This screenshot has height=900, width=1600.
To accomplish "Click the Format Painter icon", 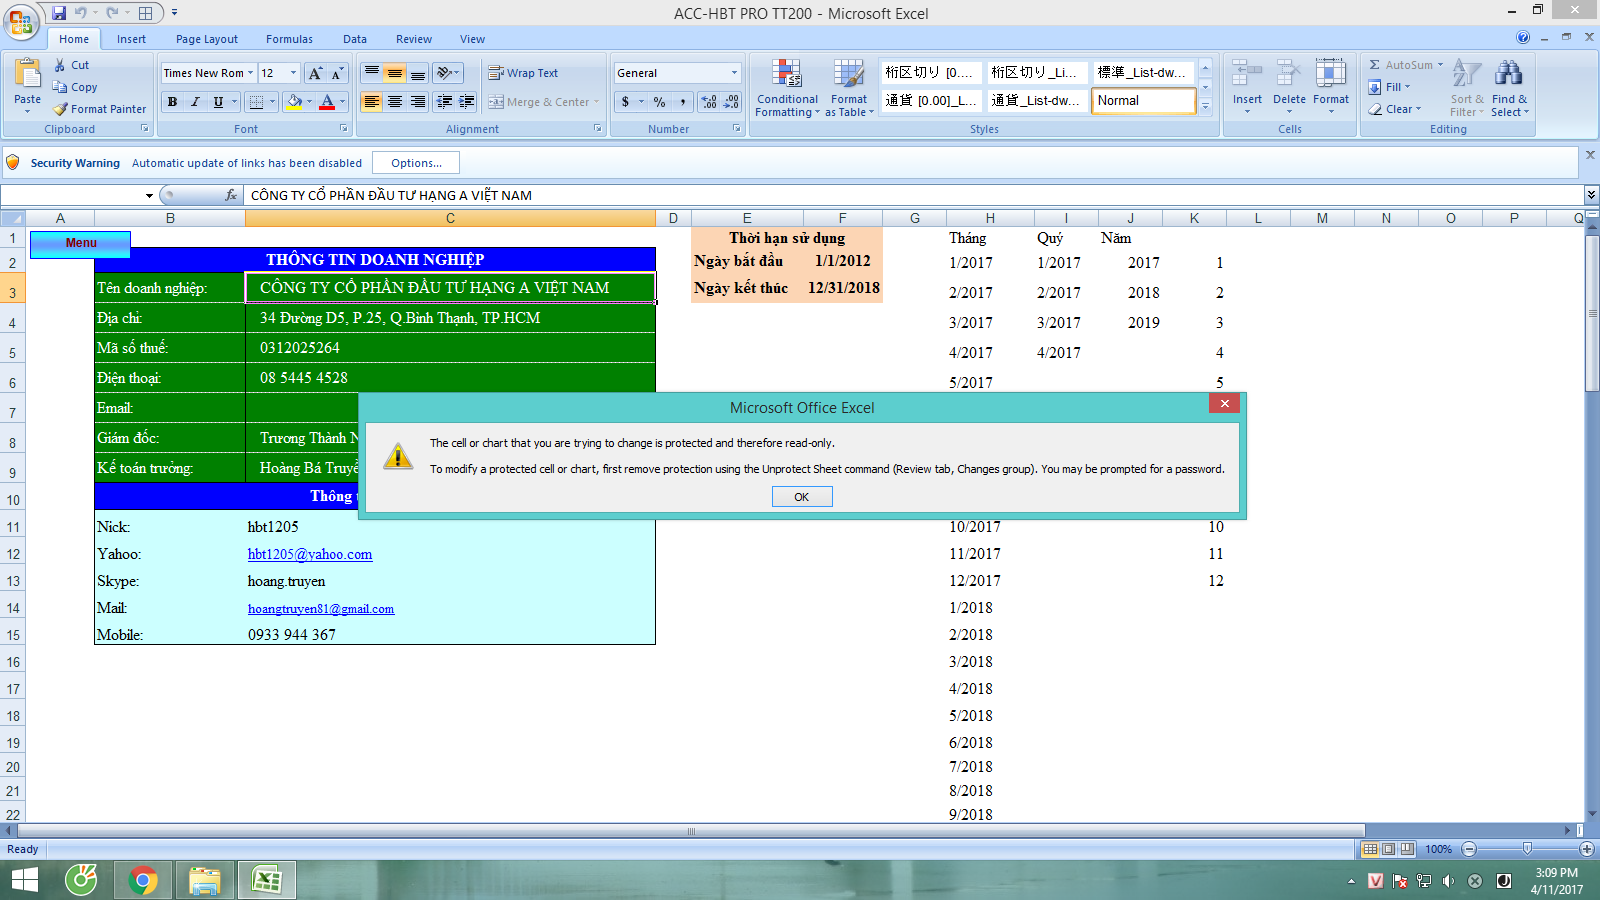I will [62, 109].
